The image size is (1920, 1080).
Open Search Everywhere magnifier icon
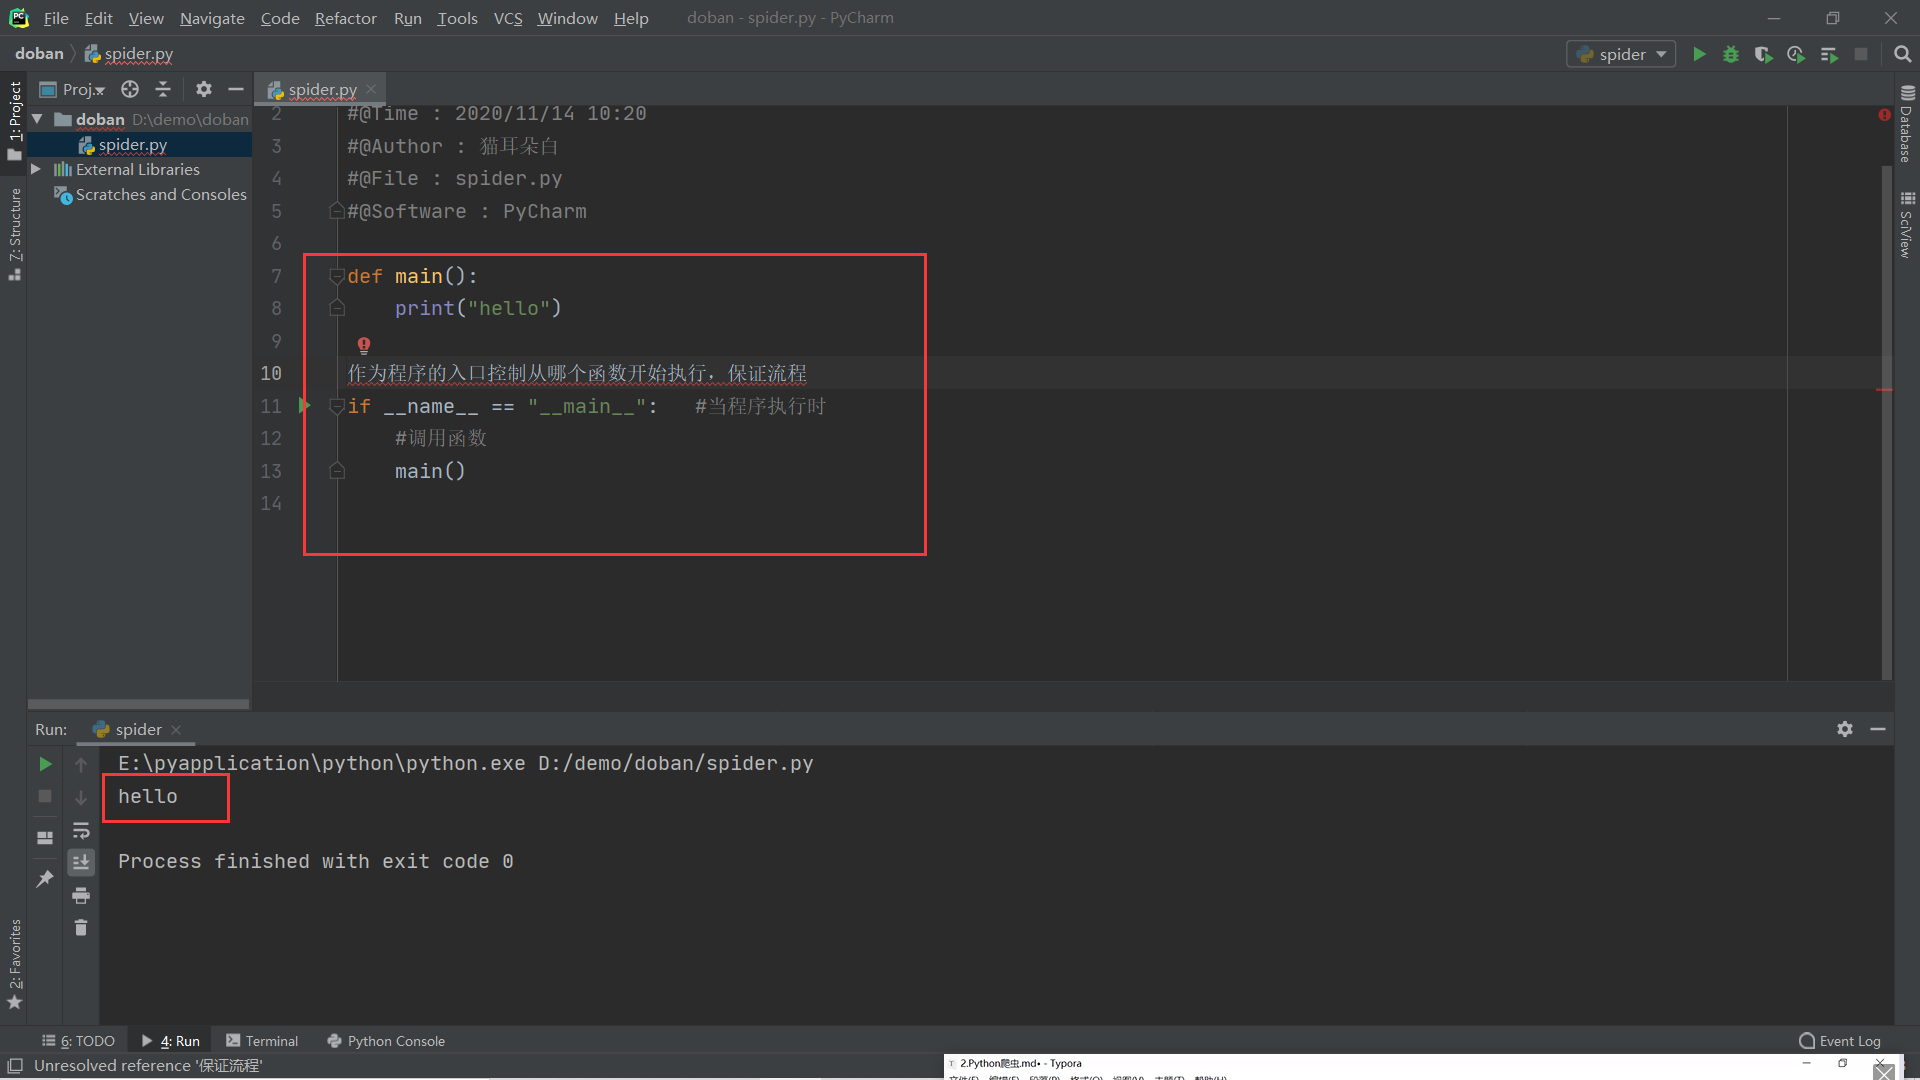(x=1902, y=54)
